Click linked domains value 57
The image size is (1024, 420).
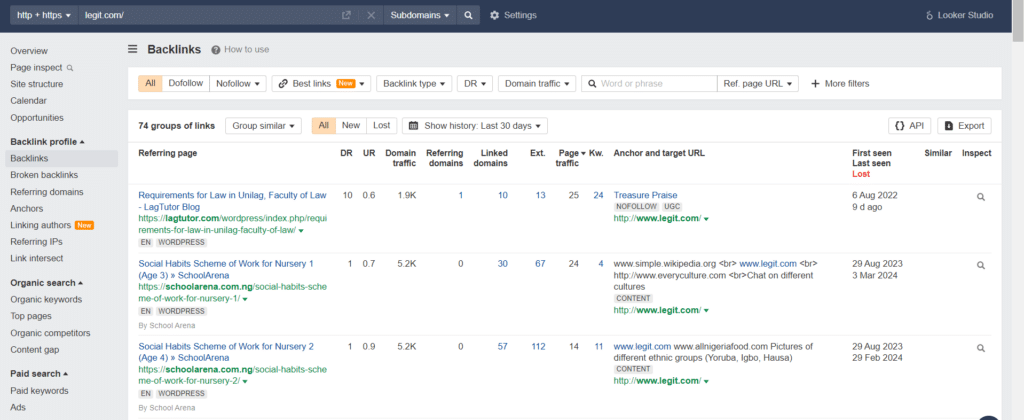(502, 347)
